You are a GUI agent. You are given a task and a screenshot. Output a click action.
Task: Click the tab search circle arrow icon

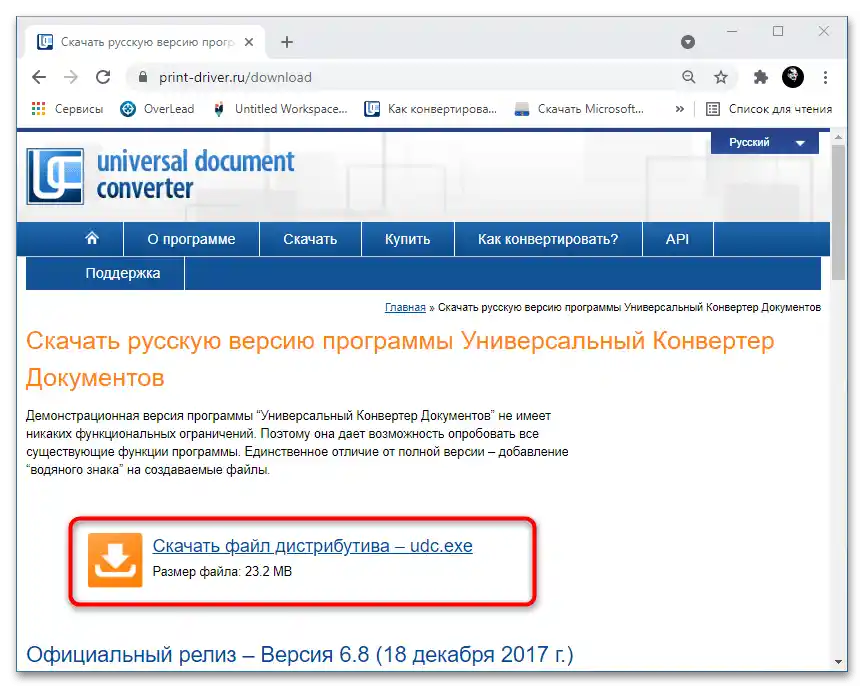click(688, 42)
